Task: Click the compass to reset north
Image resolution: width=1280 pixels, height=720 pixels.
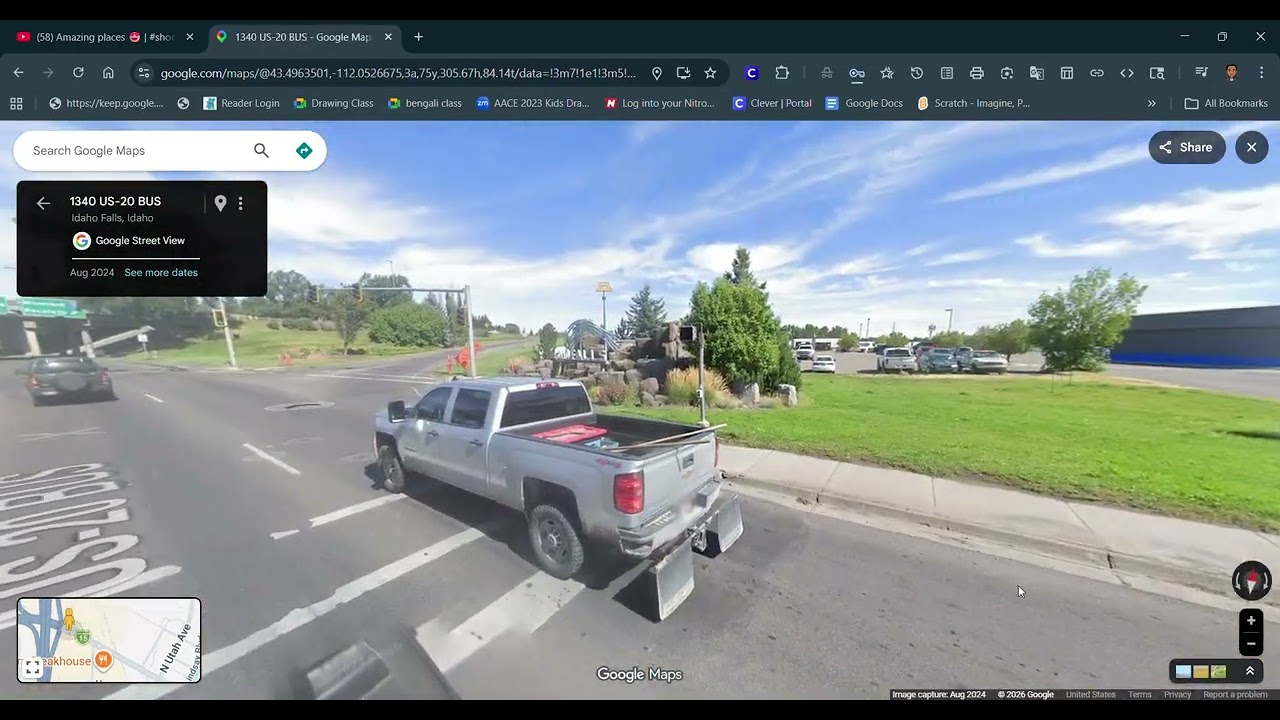Action: coord(1251,581)
